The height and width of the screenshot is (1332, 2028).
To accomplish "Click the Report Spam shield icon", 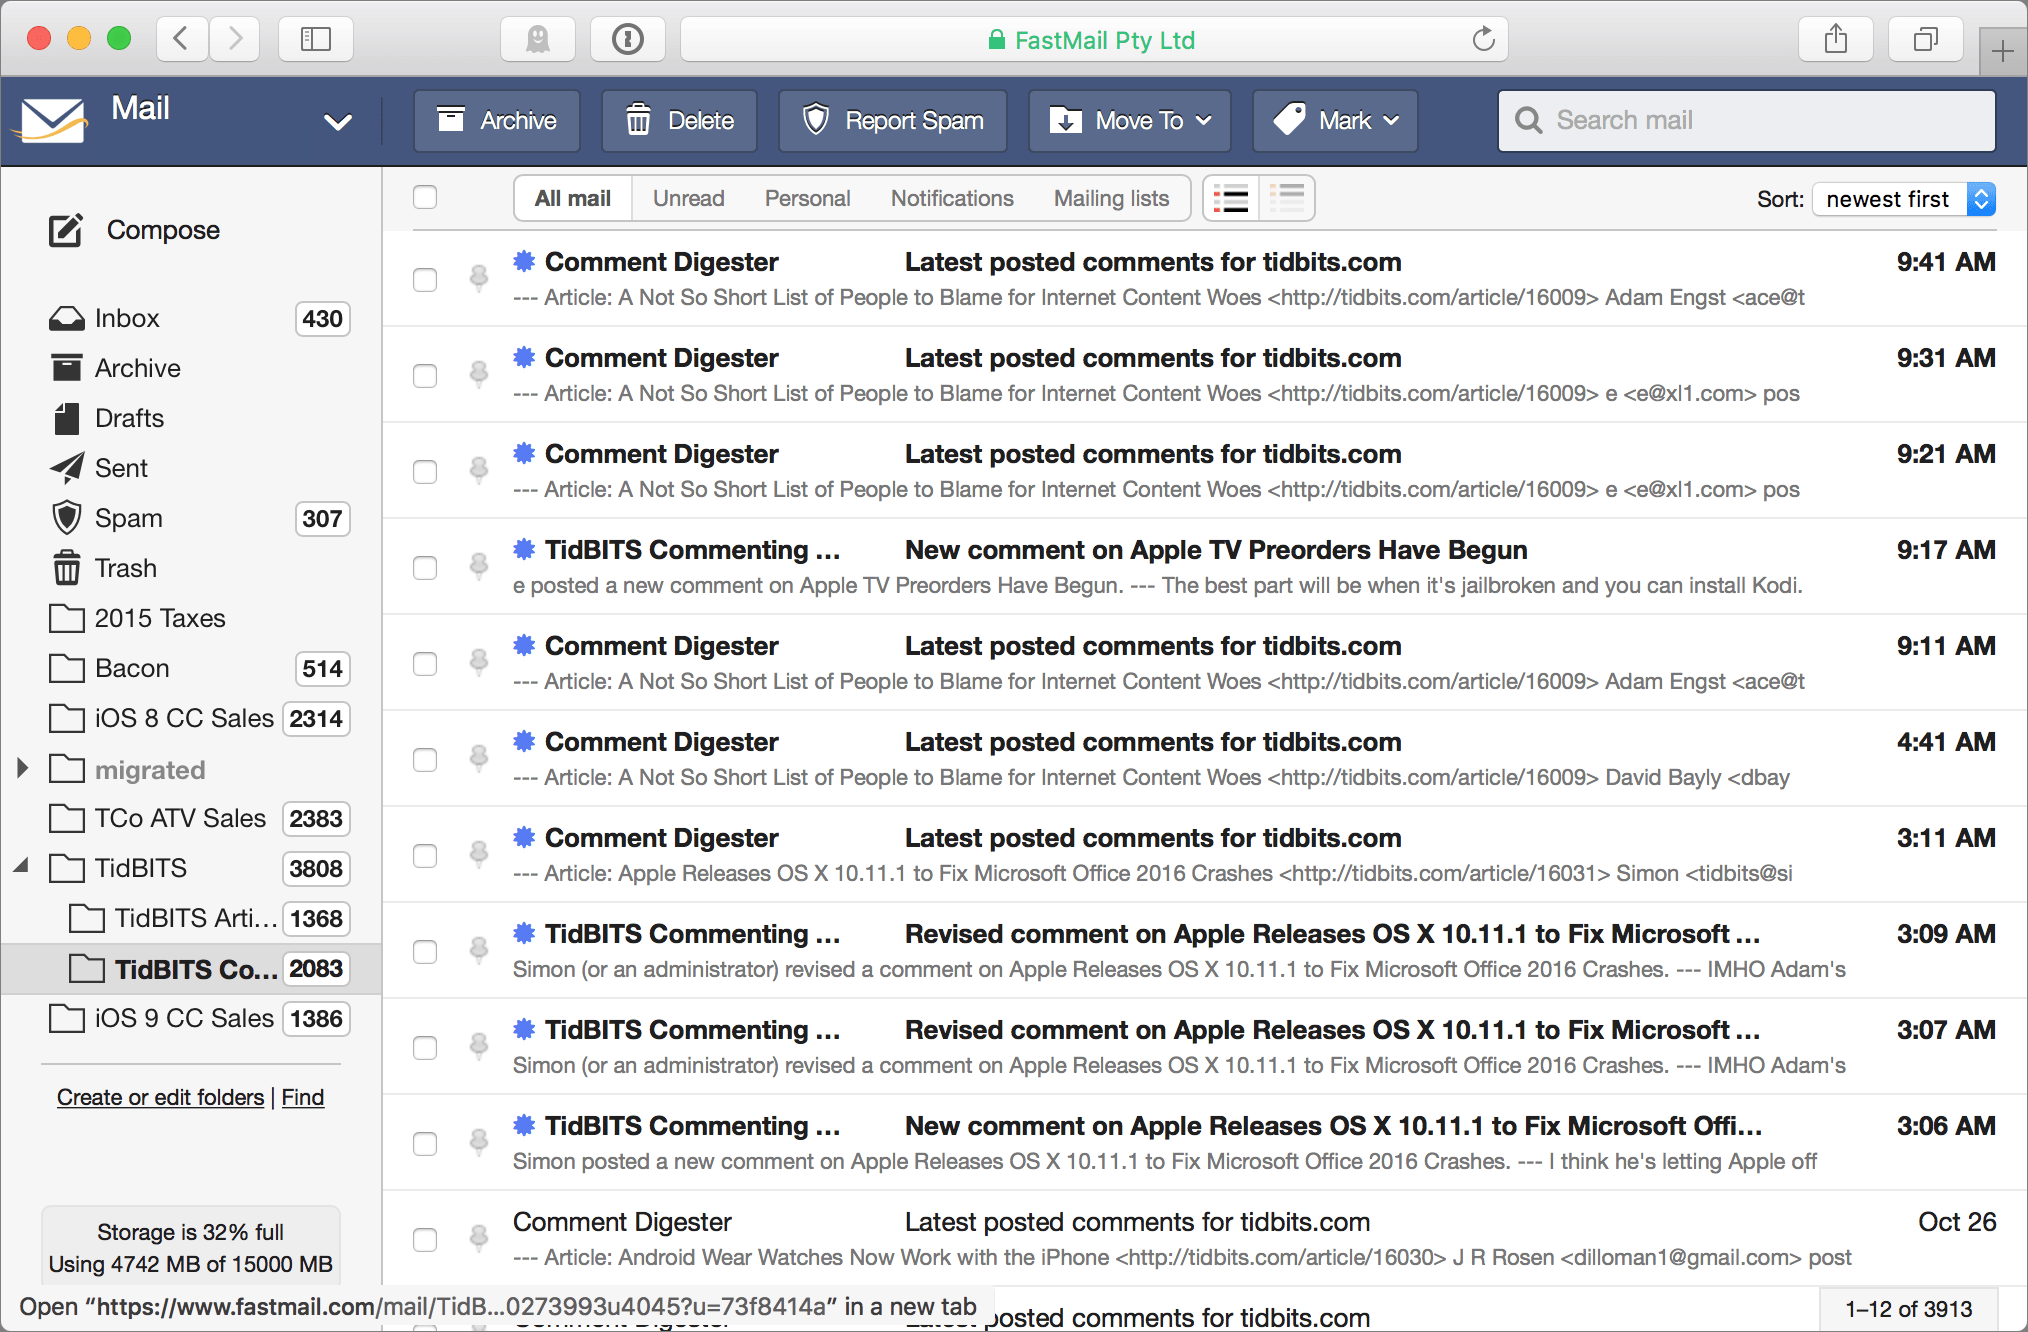I will point(818,120).
